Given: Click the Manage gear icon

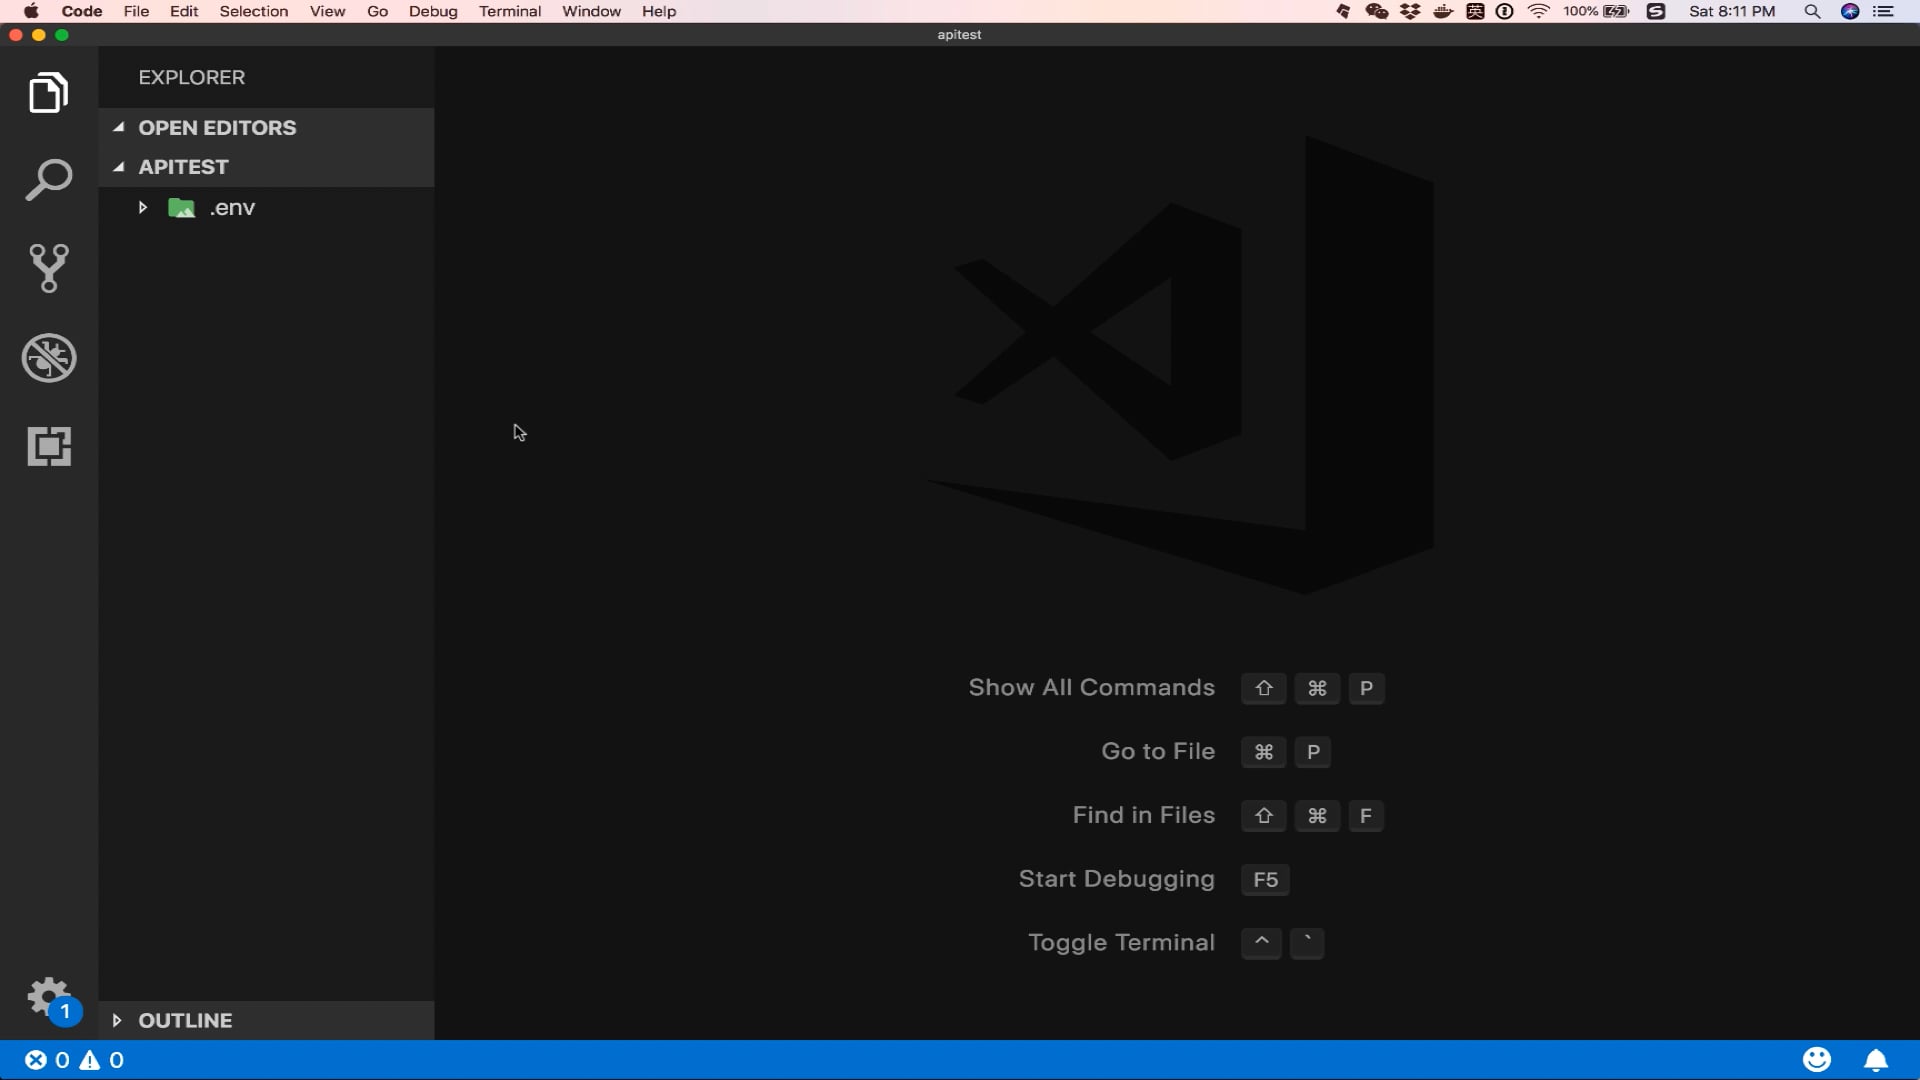Looking at the screenshot, I should pyautogui.click(x=47, y=997).
